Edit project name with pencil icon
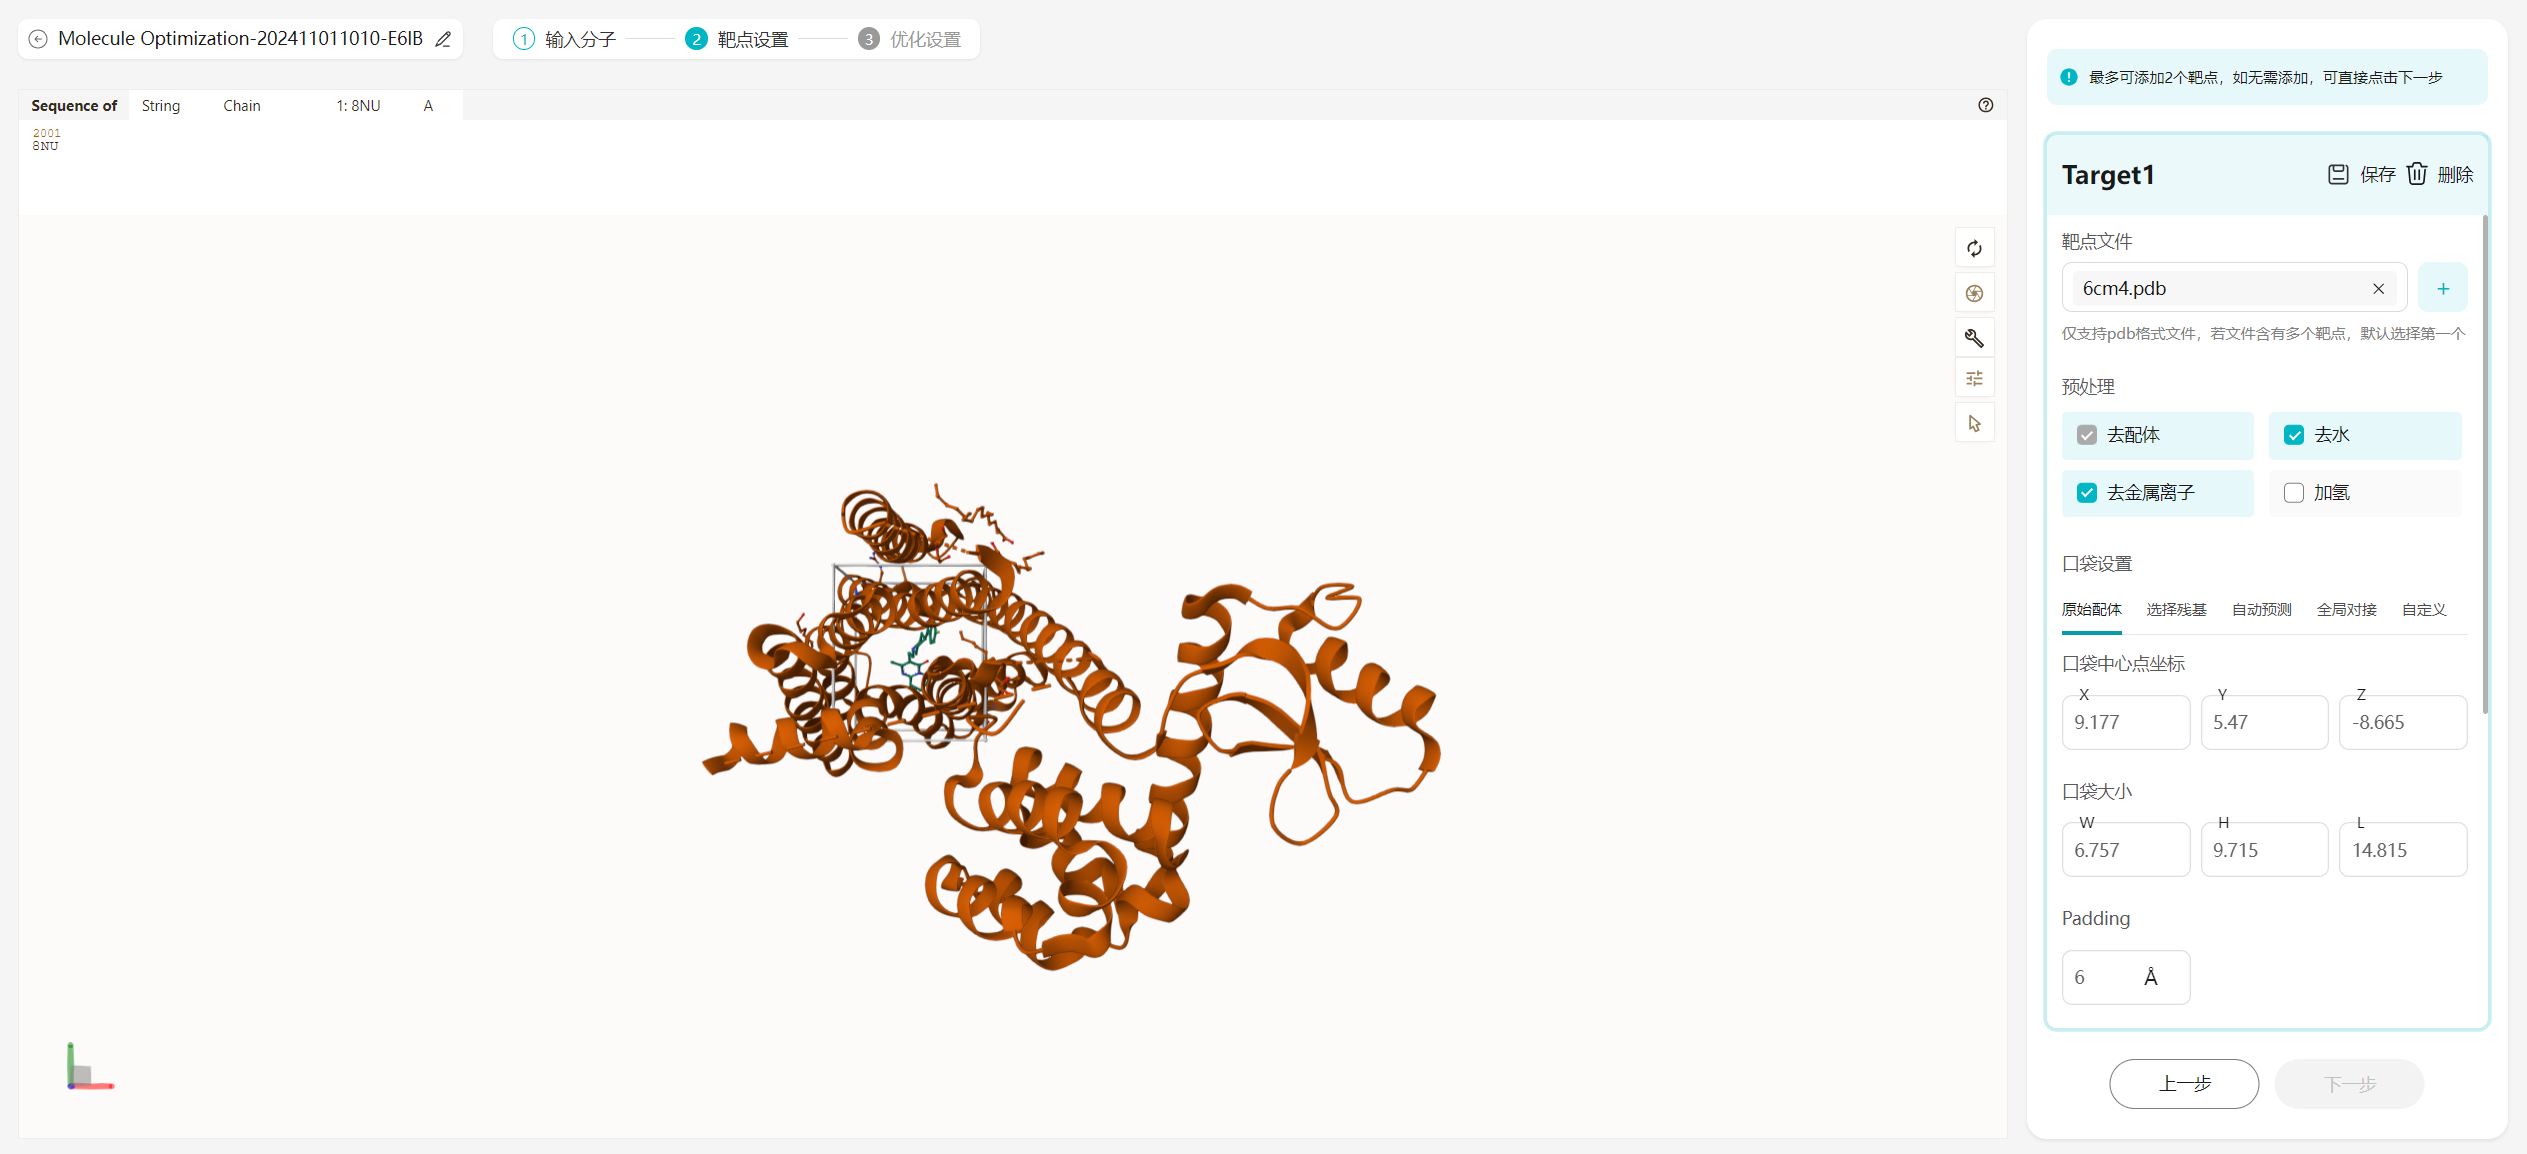Image resolution: width=2527 pixels, height=1154 pixels. [x=443, y=39]
